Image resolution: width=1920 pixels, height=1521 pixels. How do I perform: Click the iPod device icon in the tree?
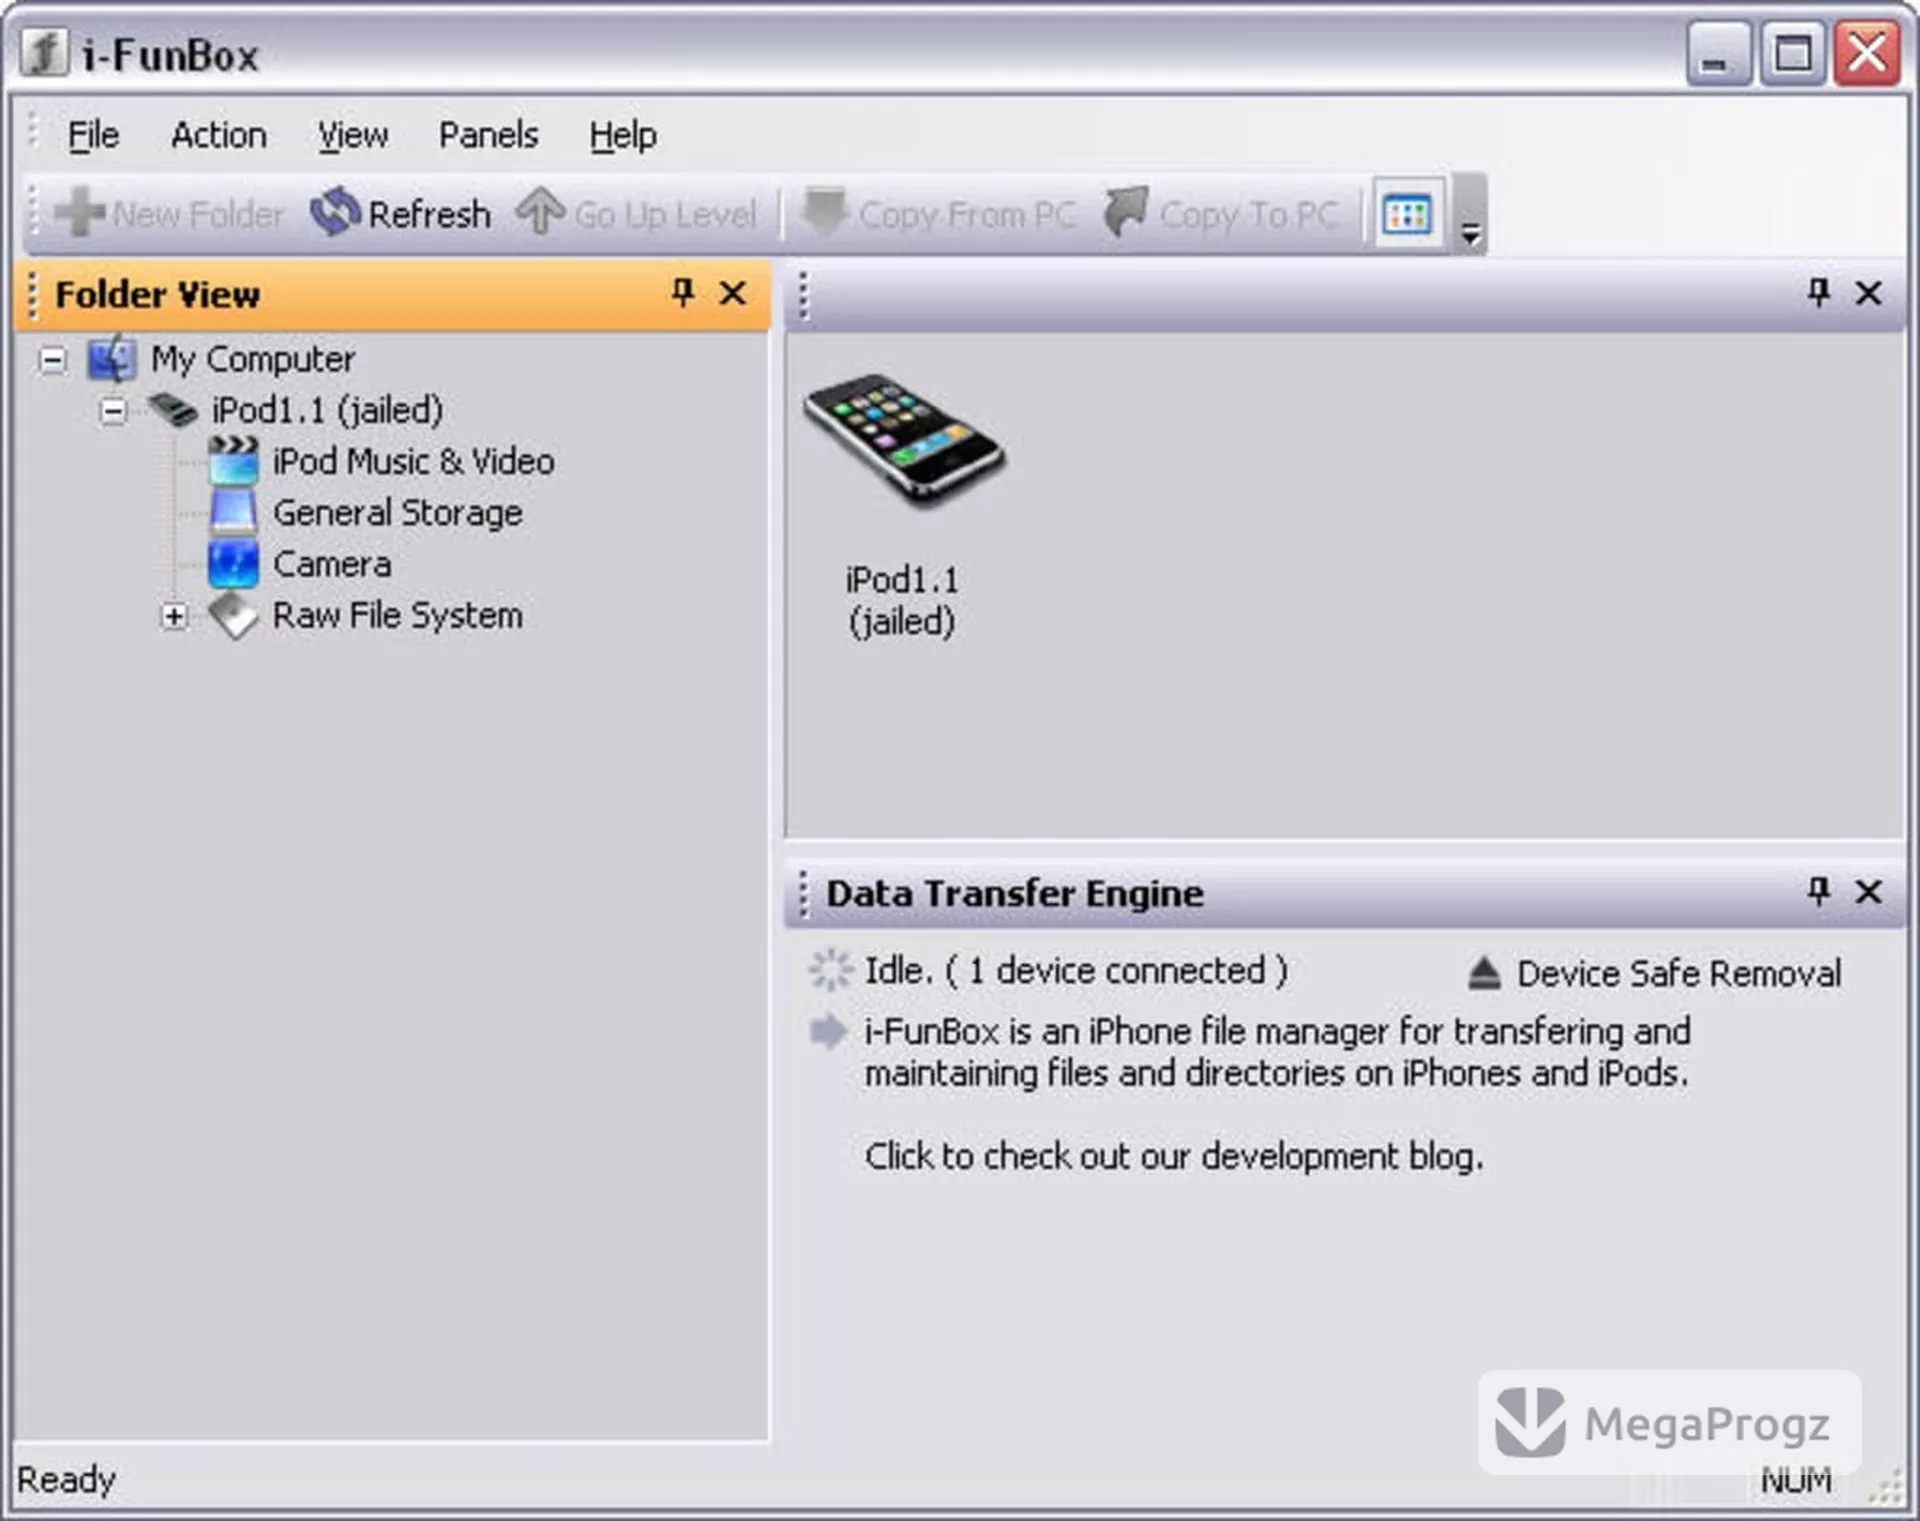pos(172,409)
